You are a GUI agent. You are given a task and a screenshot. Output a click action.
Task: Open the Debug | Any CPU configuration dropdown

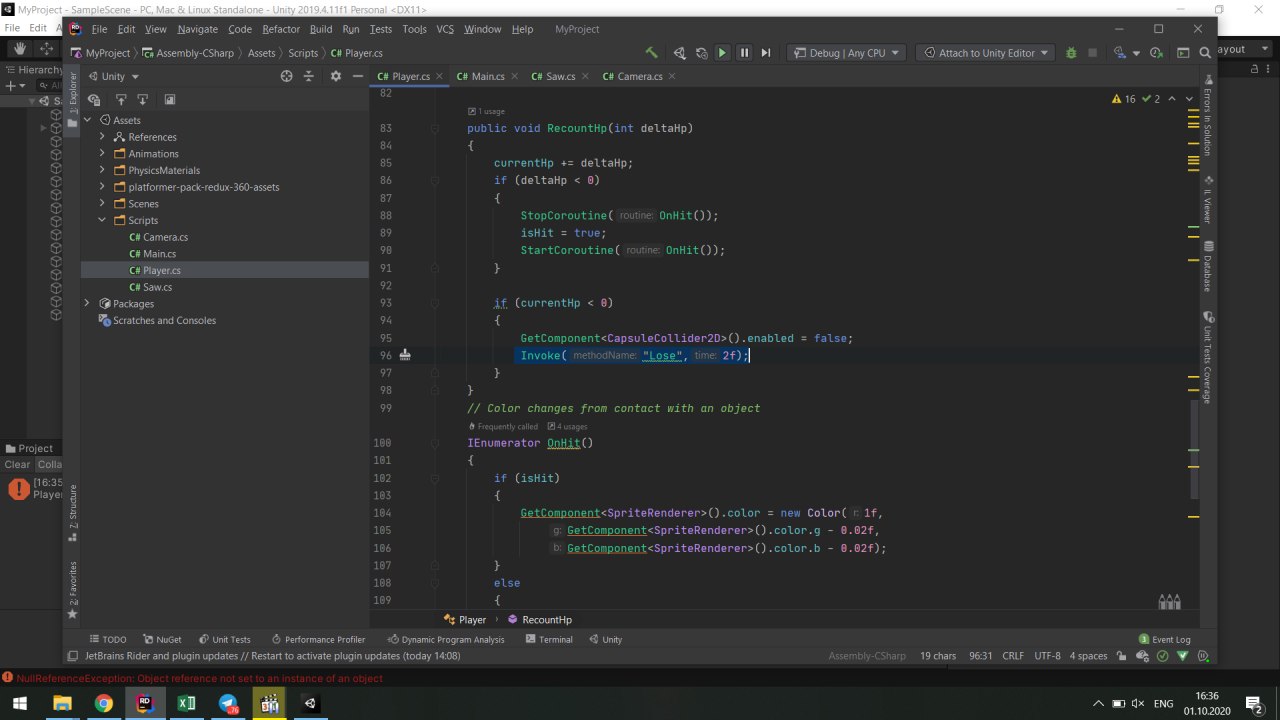coord(846,53)
